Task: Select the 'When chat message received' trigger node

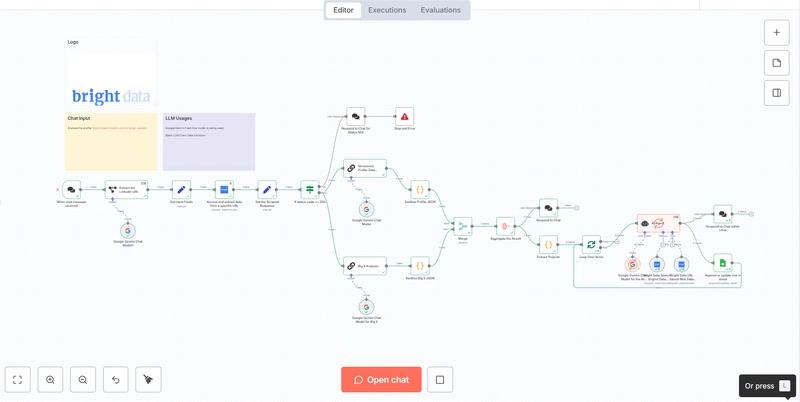Action: 71,189
